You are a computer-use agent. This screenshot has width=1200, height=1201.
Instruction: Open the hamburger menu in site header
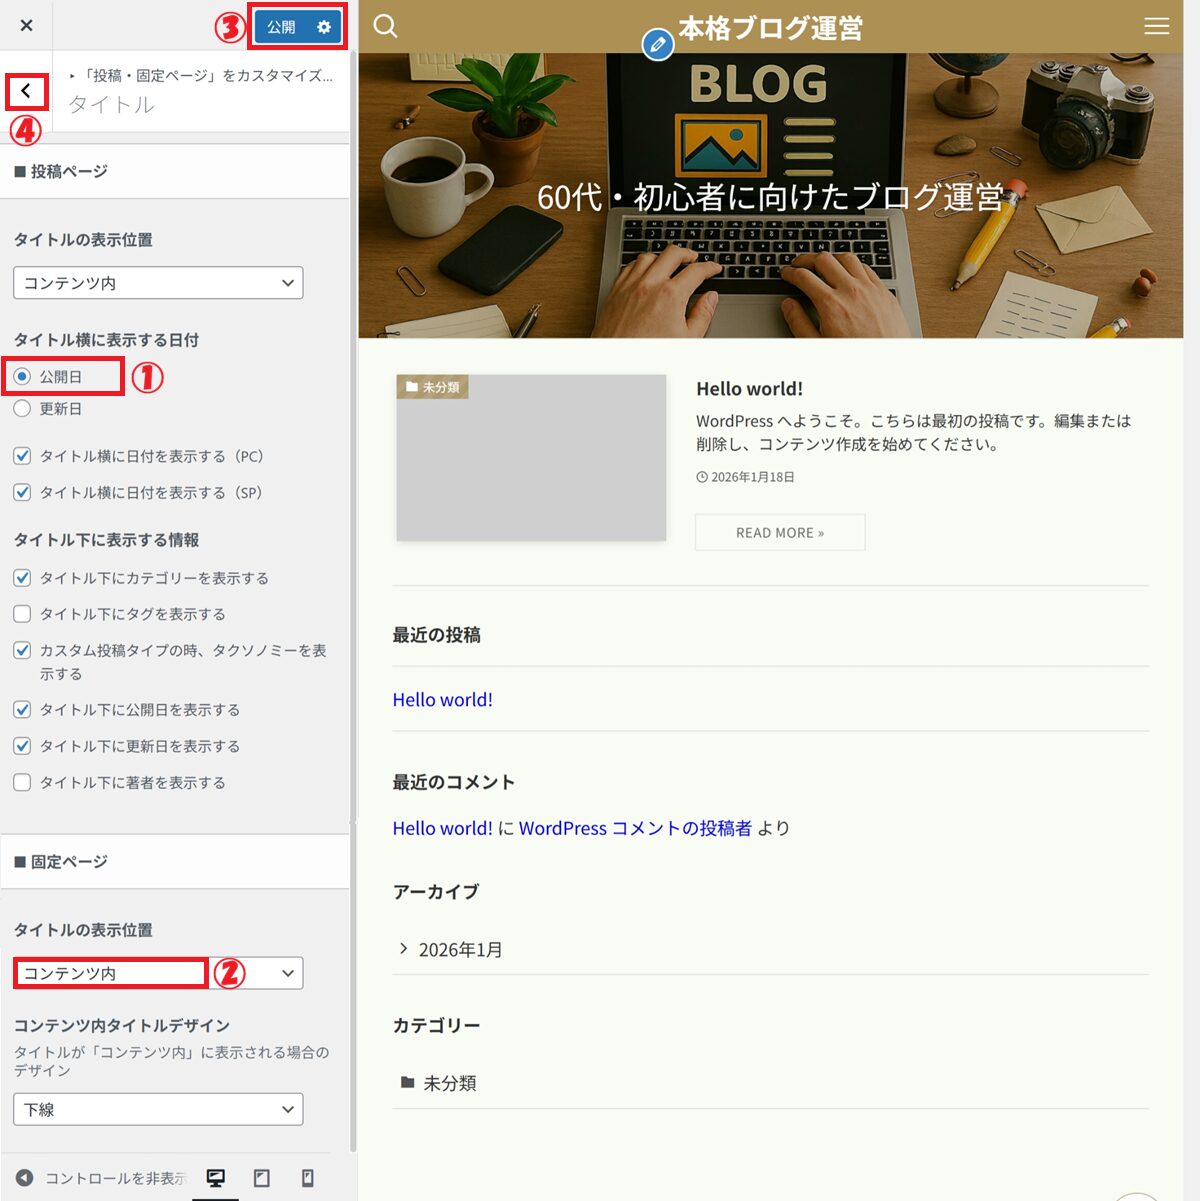[x=1156, y=26]
